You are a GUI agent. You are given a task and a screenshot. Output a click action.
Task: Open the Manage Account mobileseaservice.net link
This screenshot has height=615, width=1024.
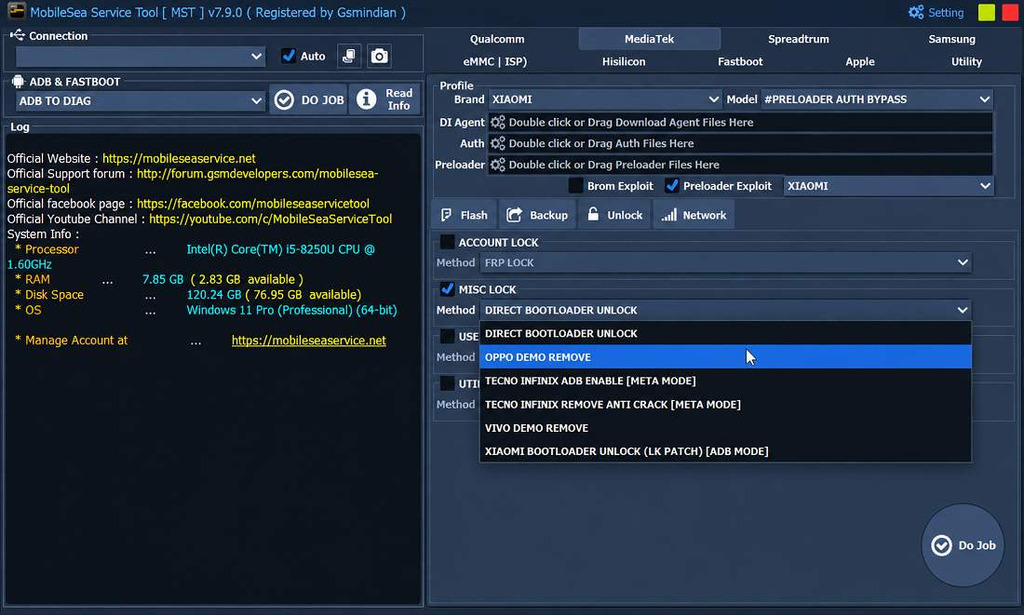click(308, 340)
